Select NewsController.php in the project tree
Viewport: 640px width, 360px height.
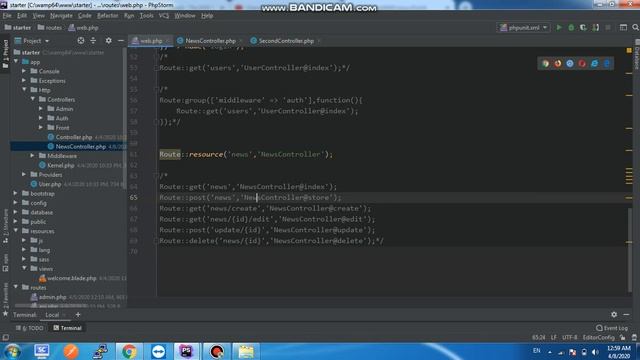[81, 146]
